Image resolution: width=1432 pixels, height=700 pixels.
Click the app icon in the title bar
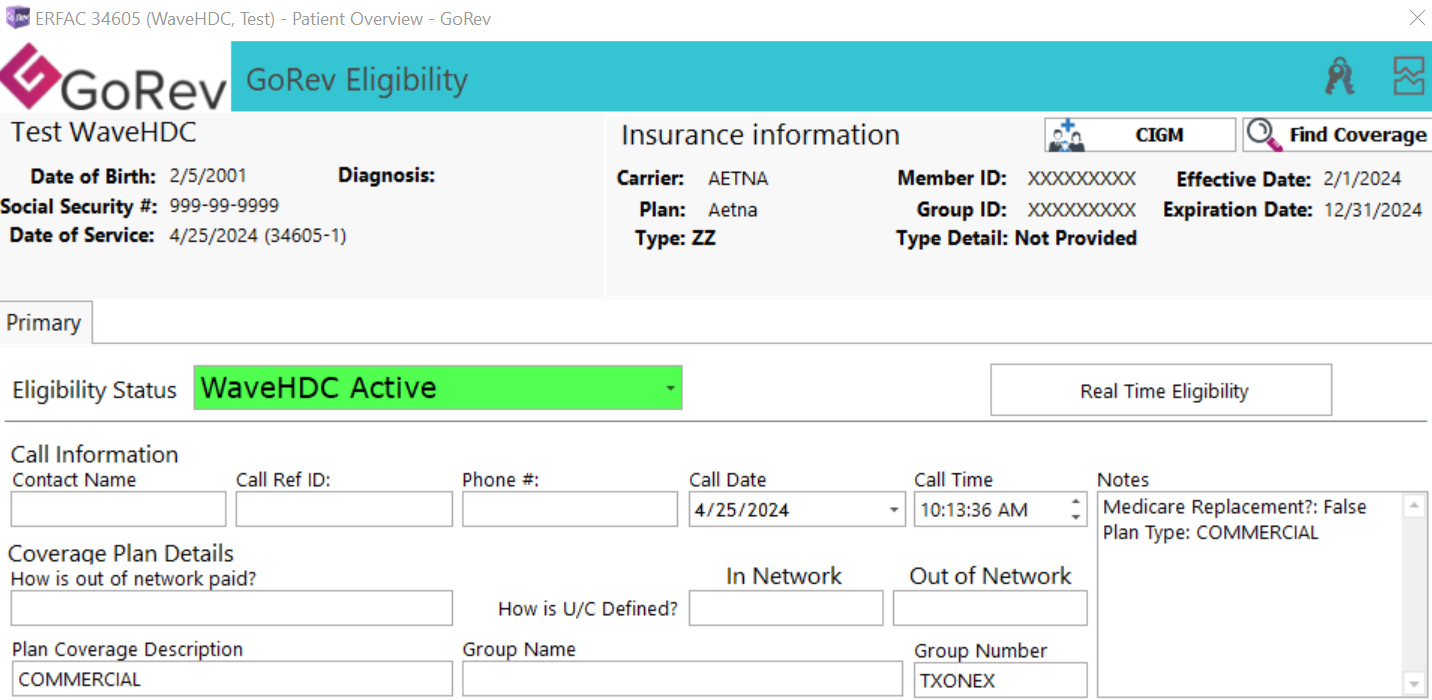17,18
